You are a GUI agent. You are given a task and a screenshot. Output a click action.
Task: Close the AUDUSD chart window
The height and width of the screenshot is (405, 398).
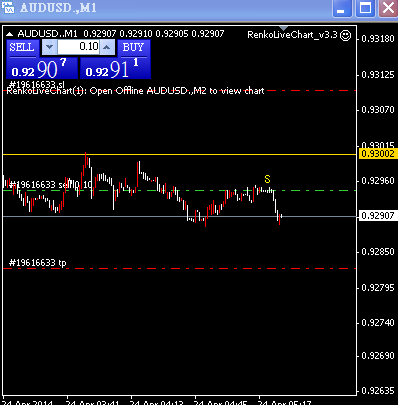tap(388, 8)
